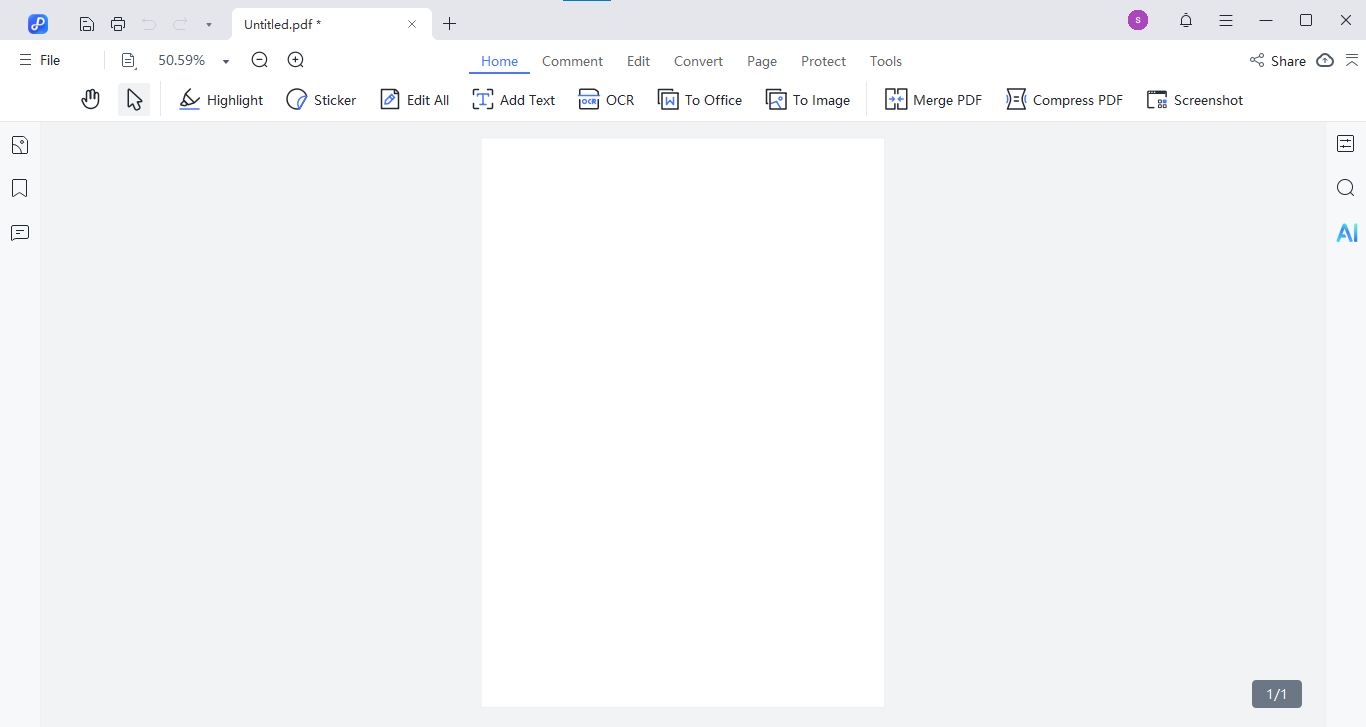Expand the redo history dropdown arrow
Screen dimensions: 1366x727
pos(207,22)
